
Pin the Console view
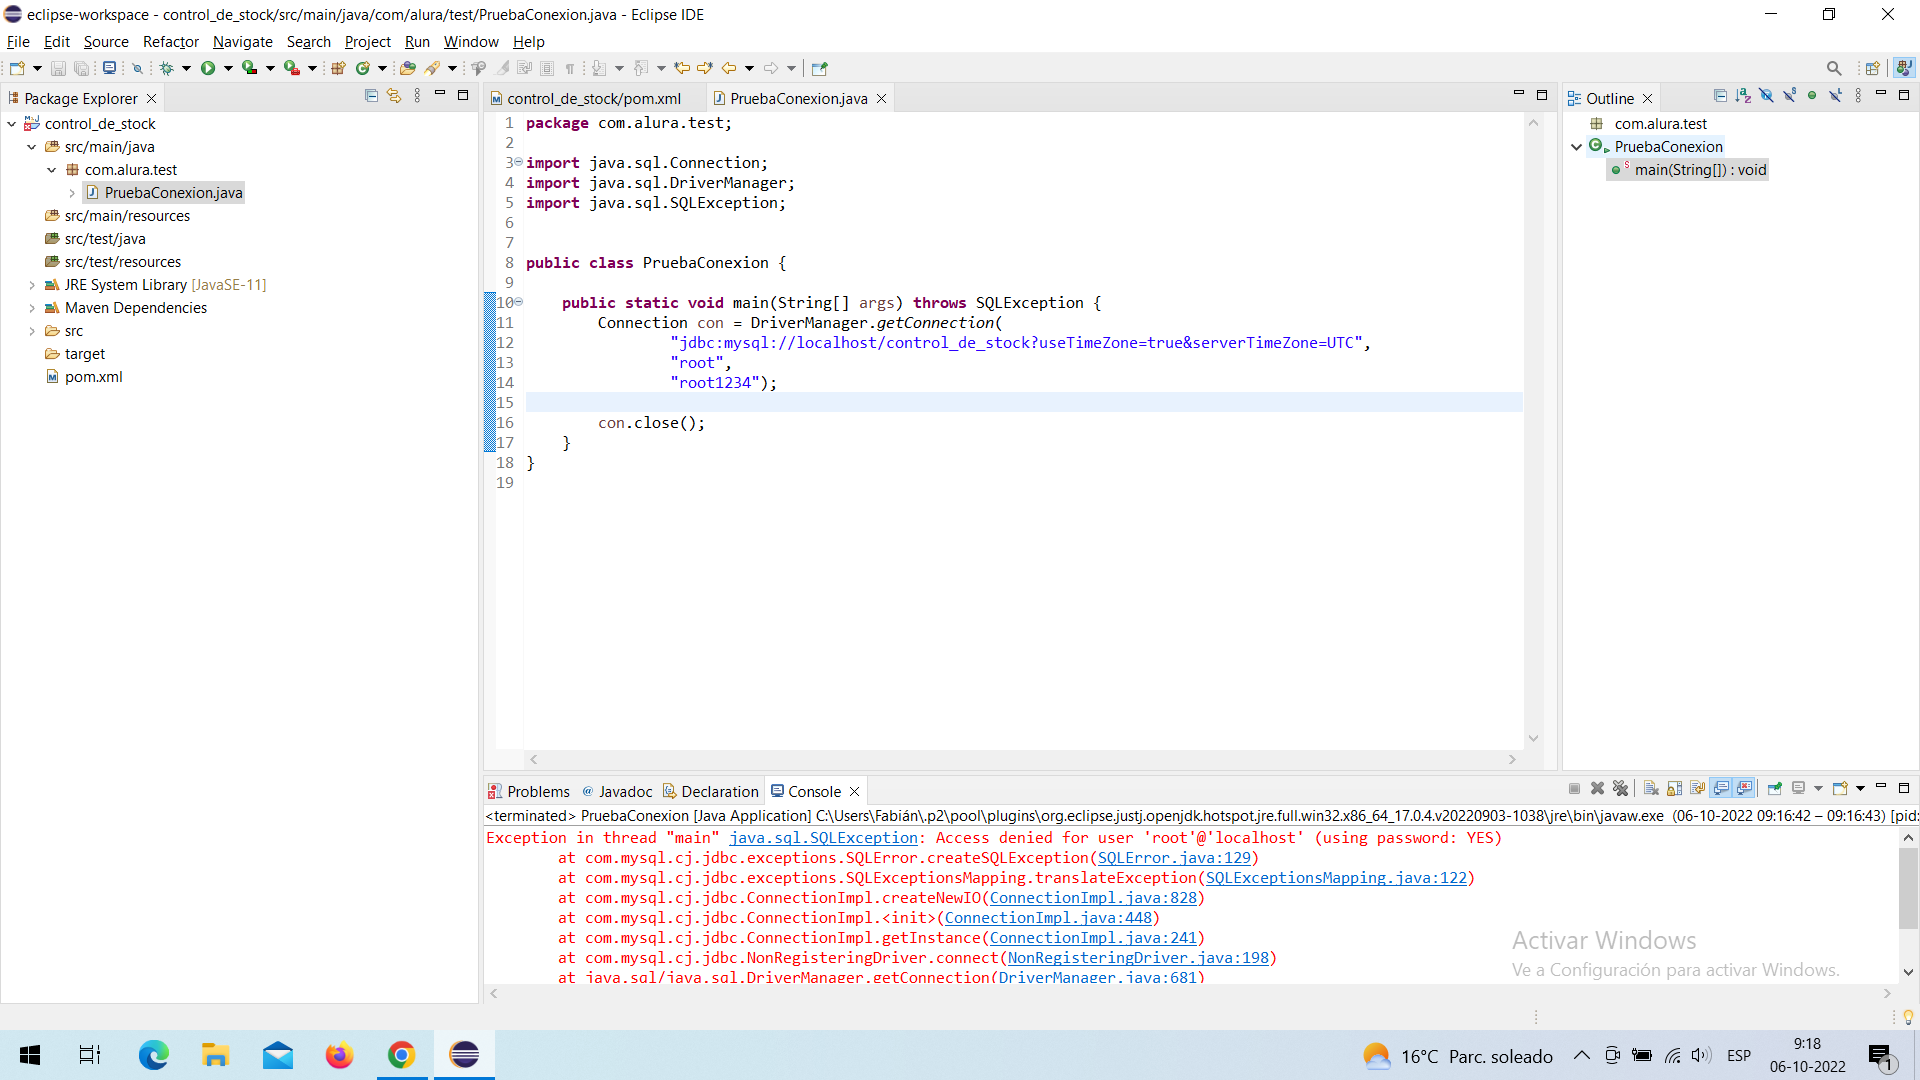[x=1775, y=789]
